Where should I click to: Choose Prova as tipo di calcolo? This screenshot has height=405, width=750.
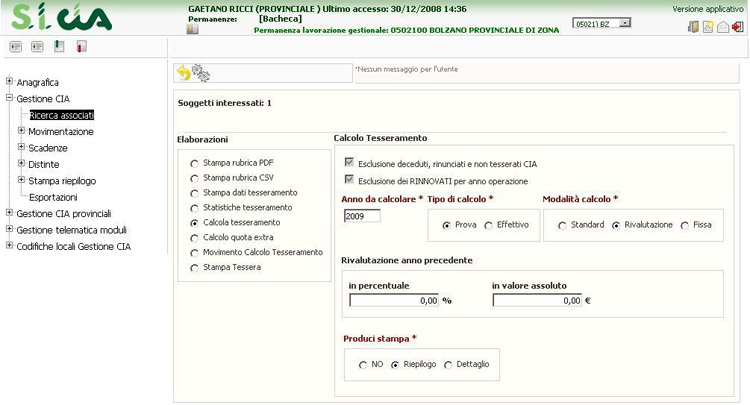point(446,225)
